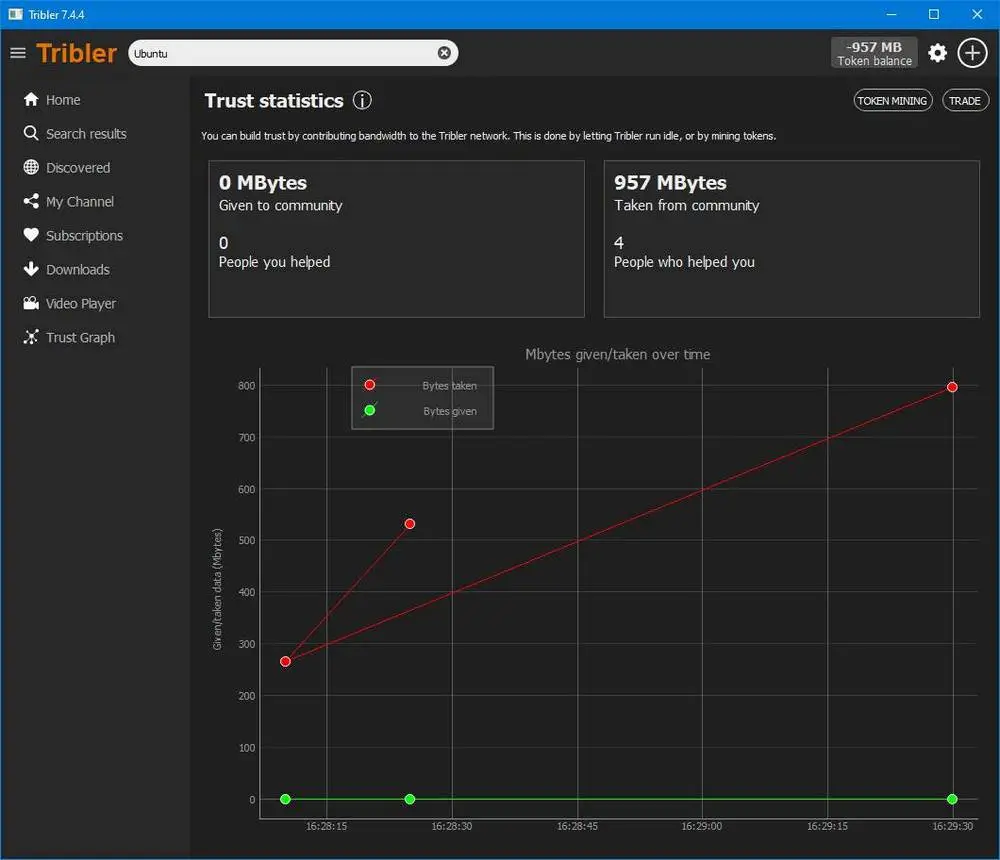Click the My Channel share icon
This screenshot has height=860, width=1000.
click(31, 201)
